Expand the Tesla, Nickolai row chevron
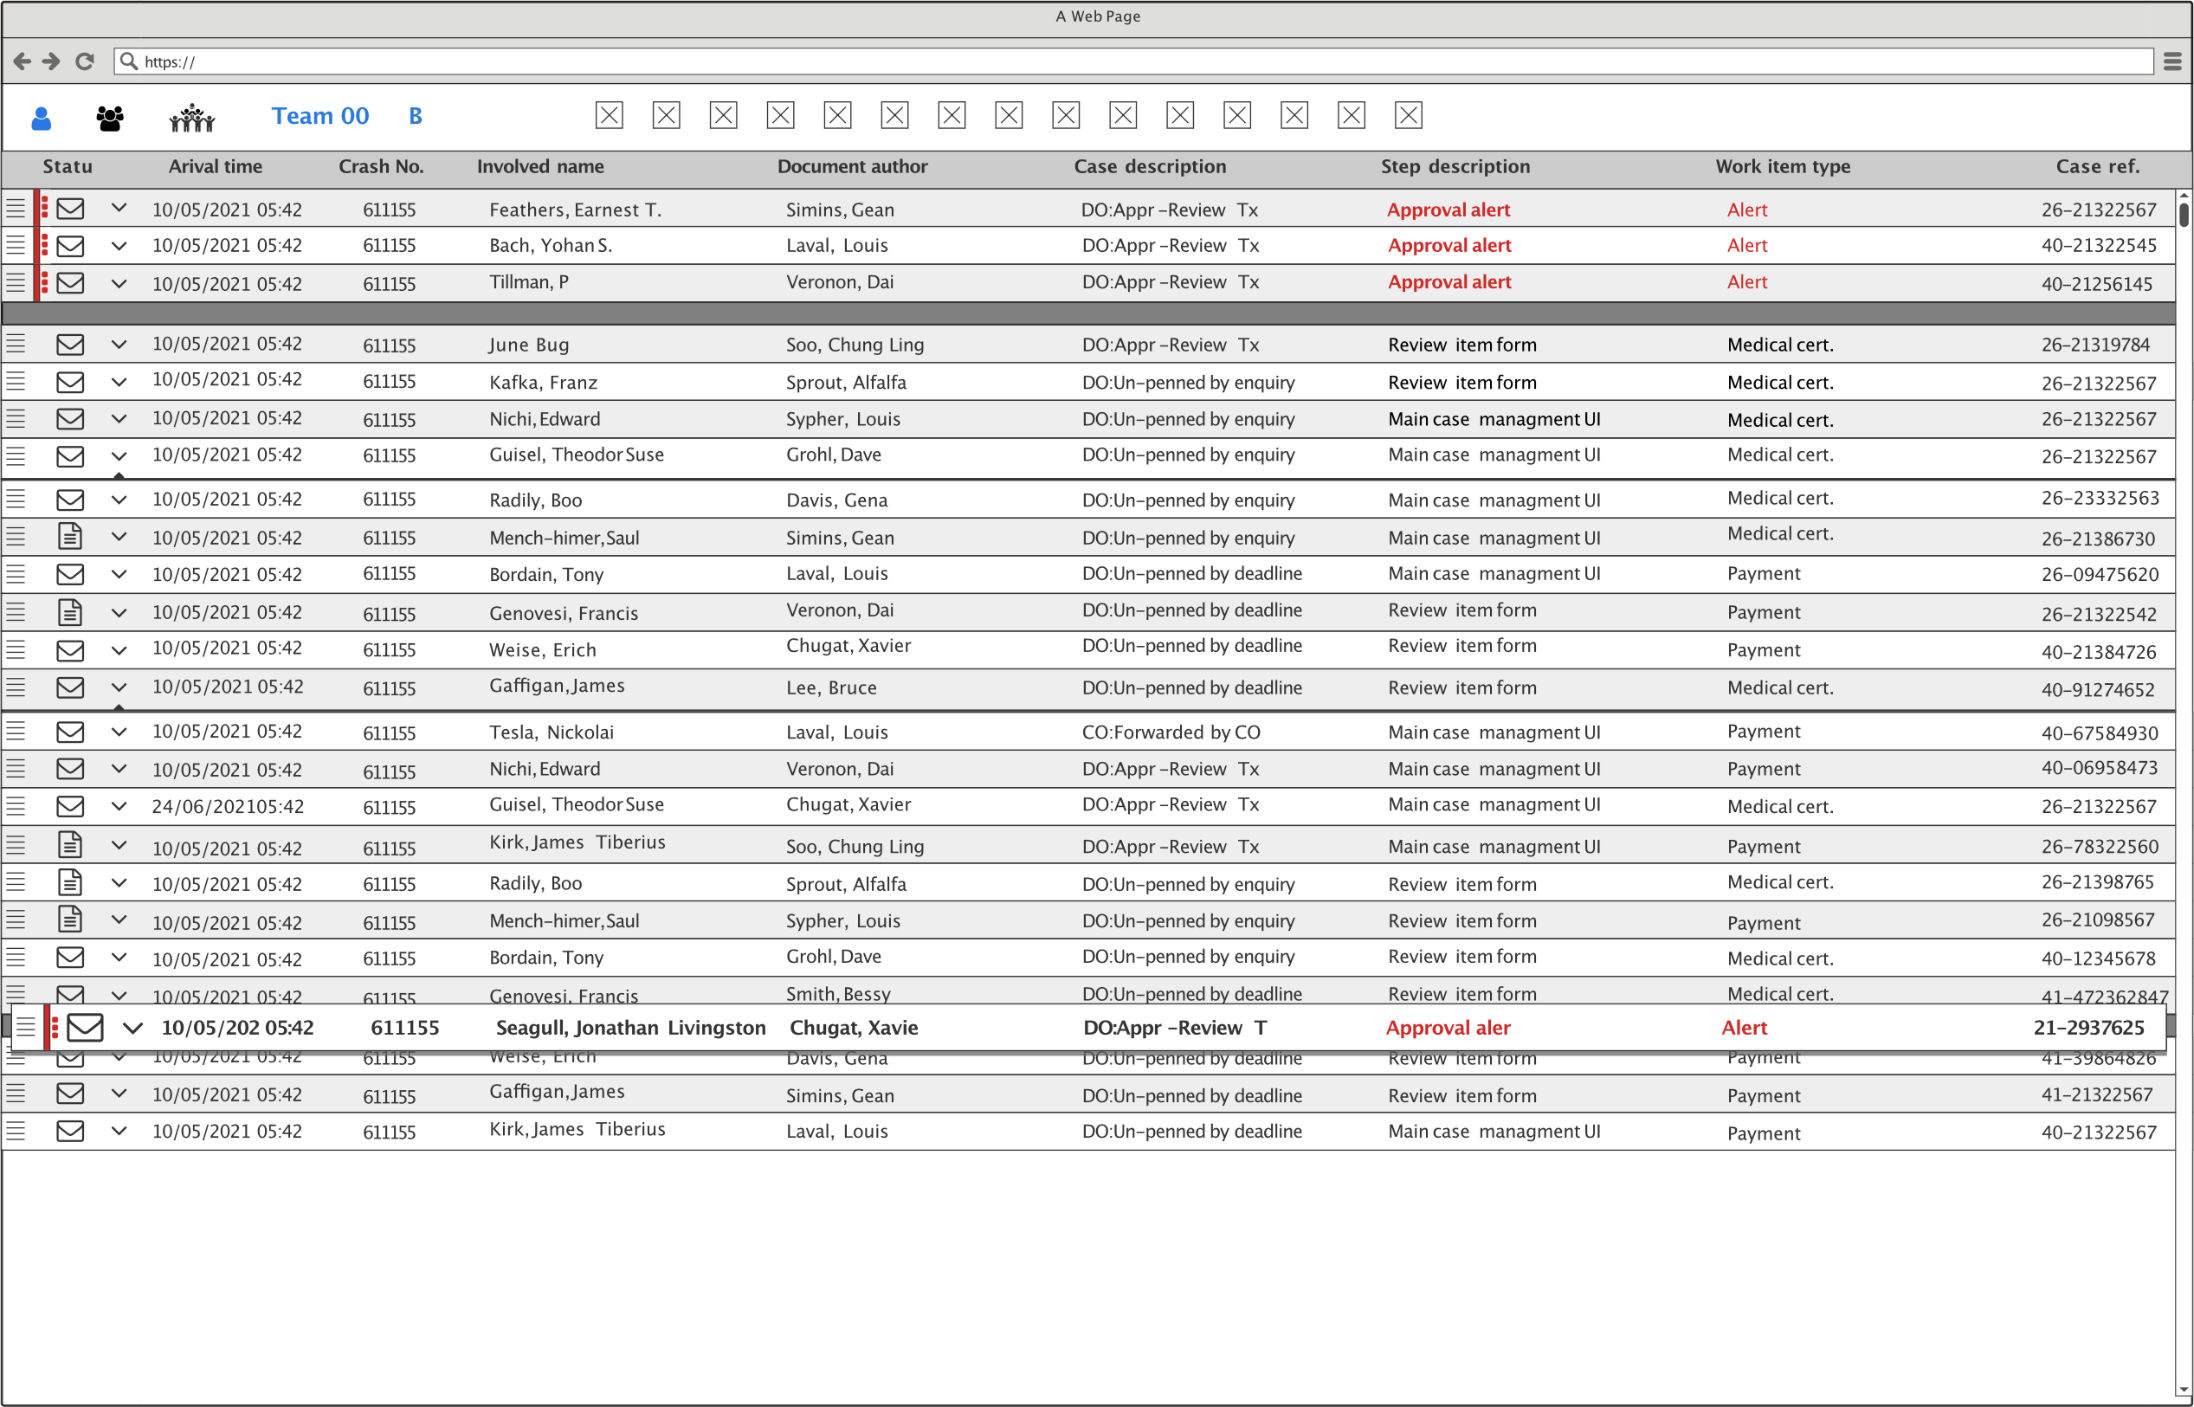 [119, 732]
